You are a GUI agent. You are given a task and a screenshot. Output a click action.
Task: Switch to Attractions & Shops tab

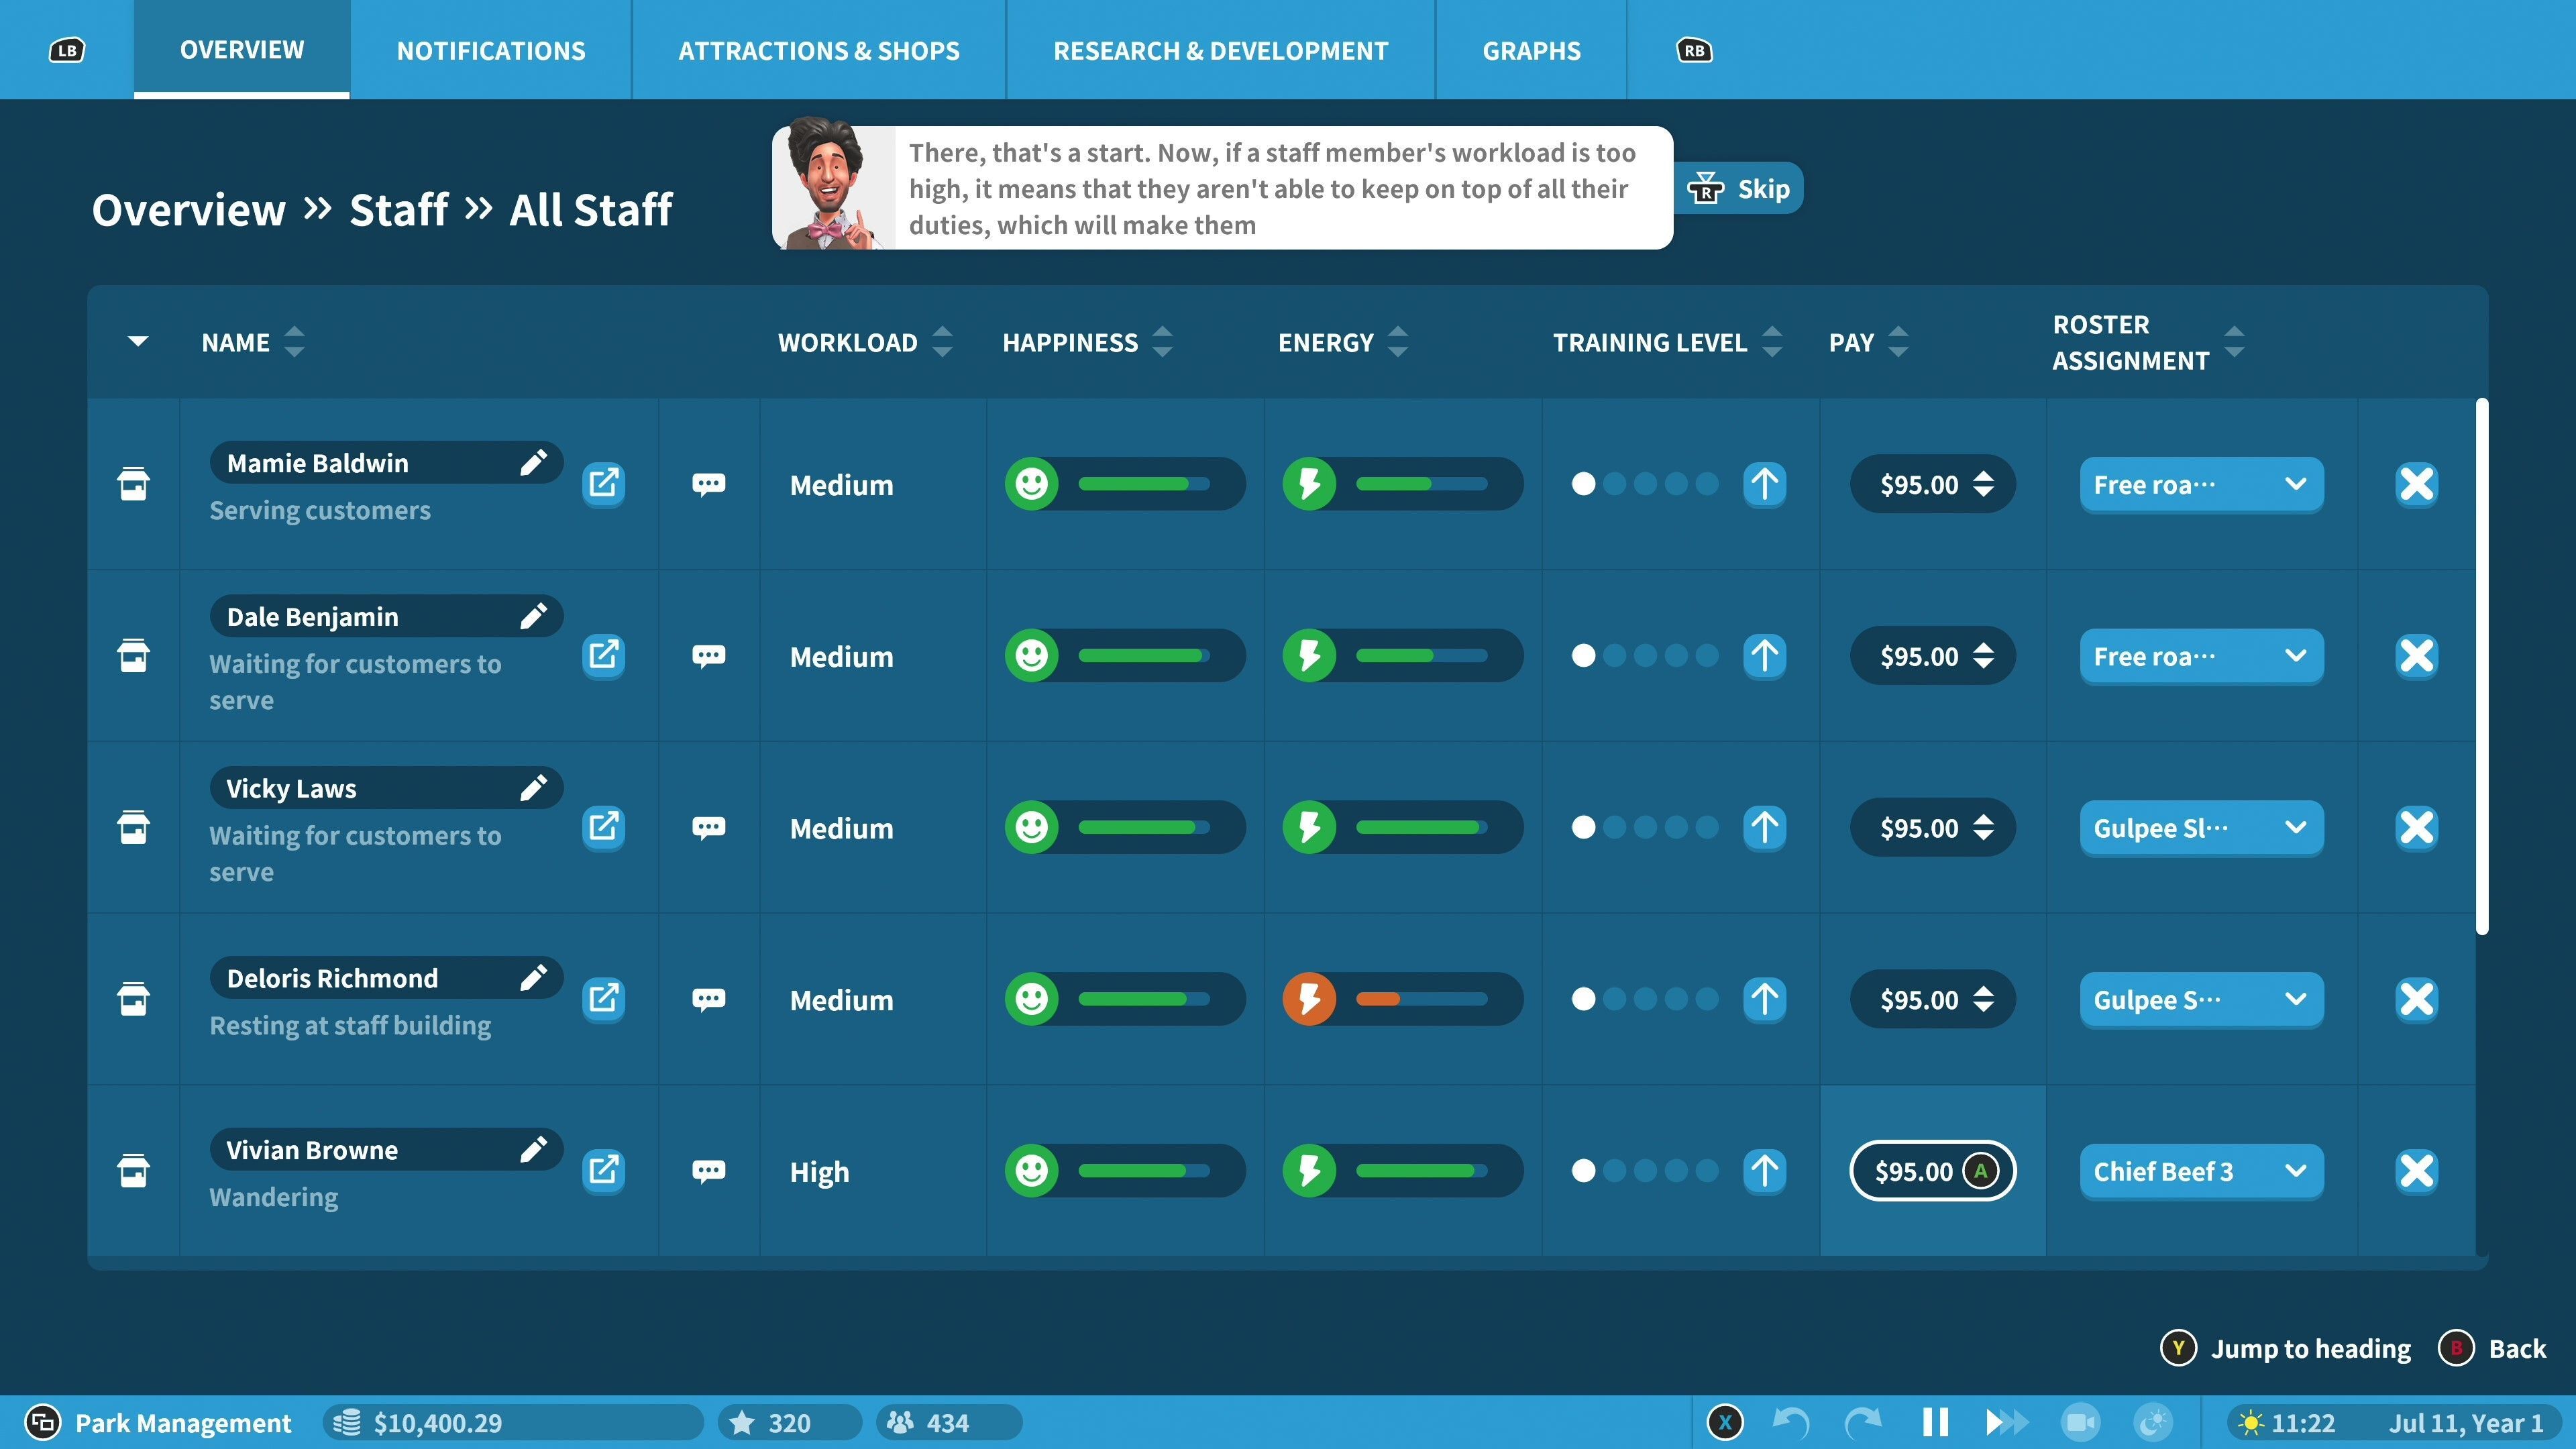818,50
